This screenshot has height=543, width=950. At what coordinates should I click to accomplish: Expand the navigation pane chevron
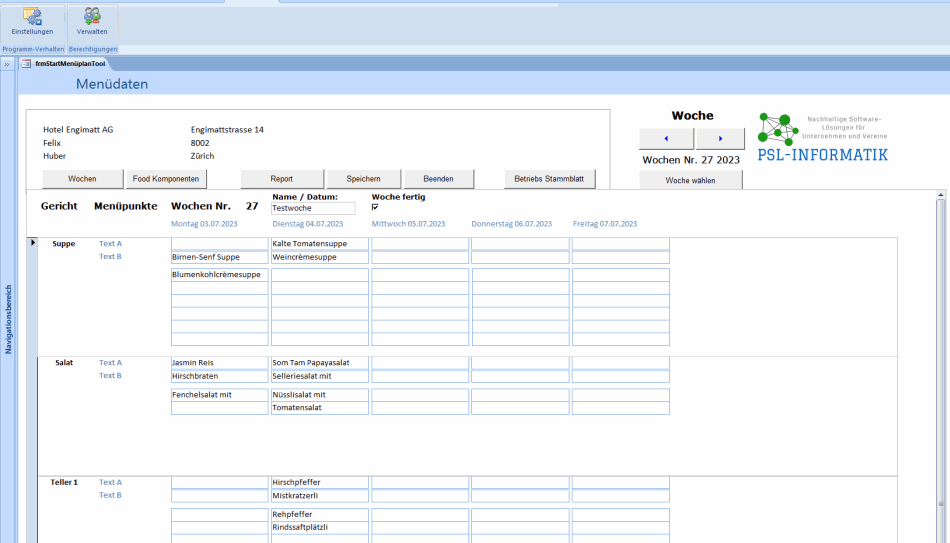tap(7, 64)
